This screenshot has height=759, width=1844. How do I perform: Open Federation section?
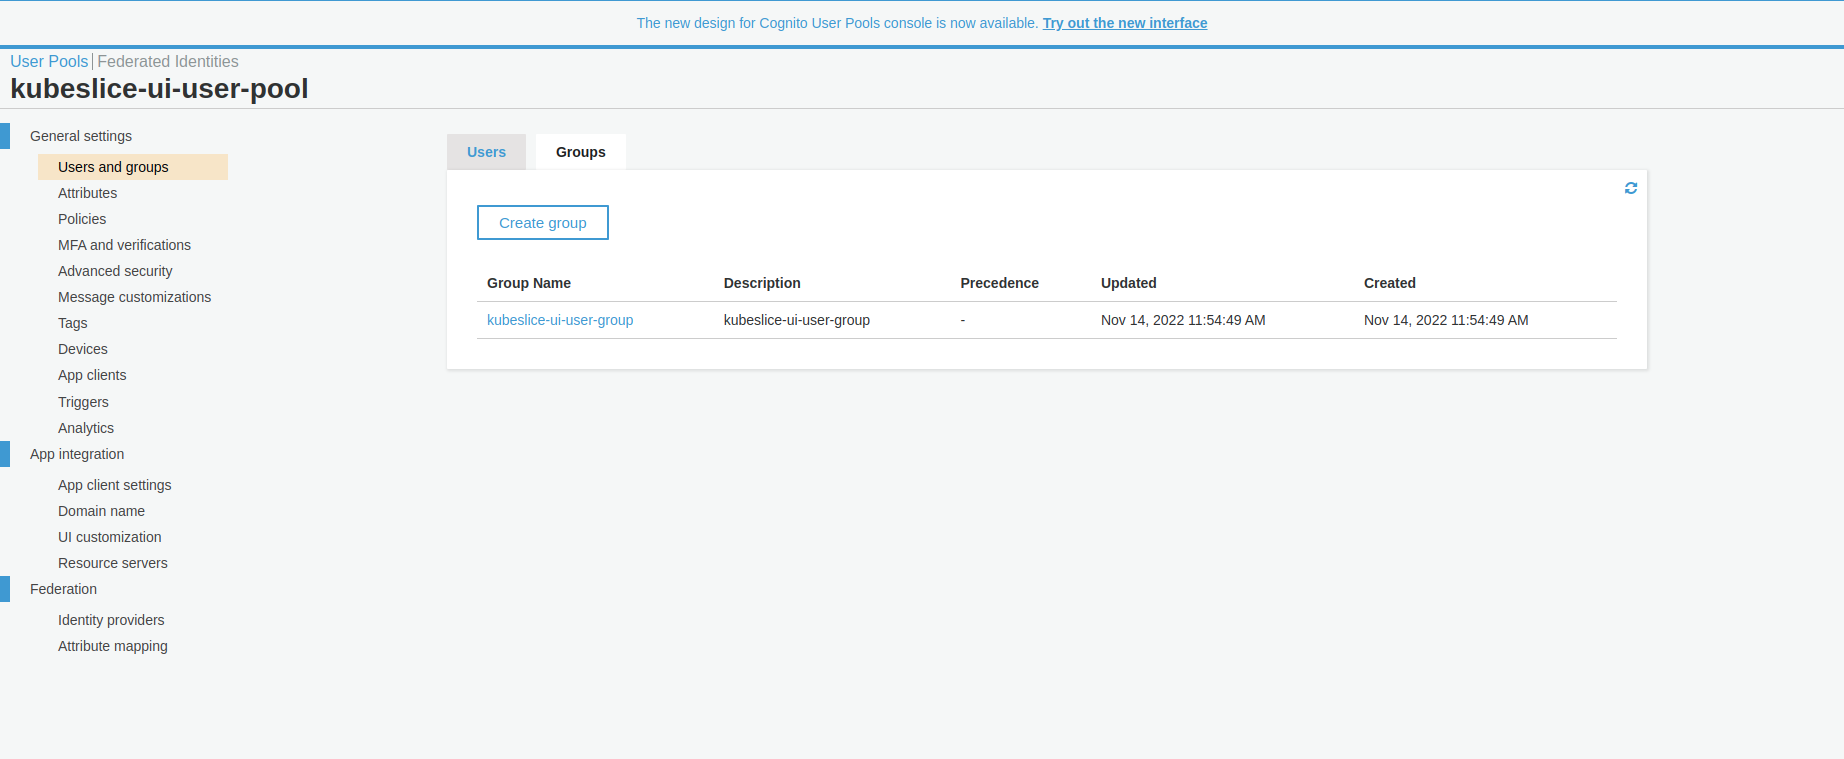(x=63, y=589)
